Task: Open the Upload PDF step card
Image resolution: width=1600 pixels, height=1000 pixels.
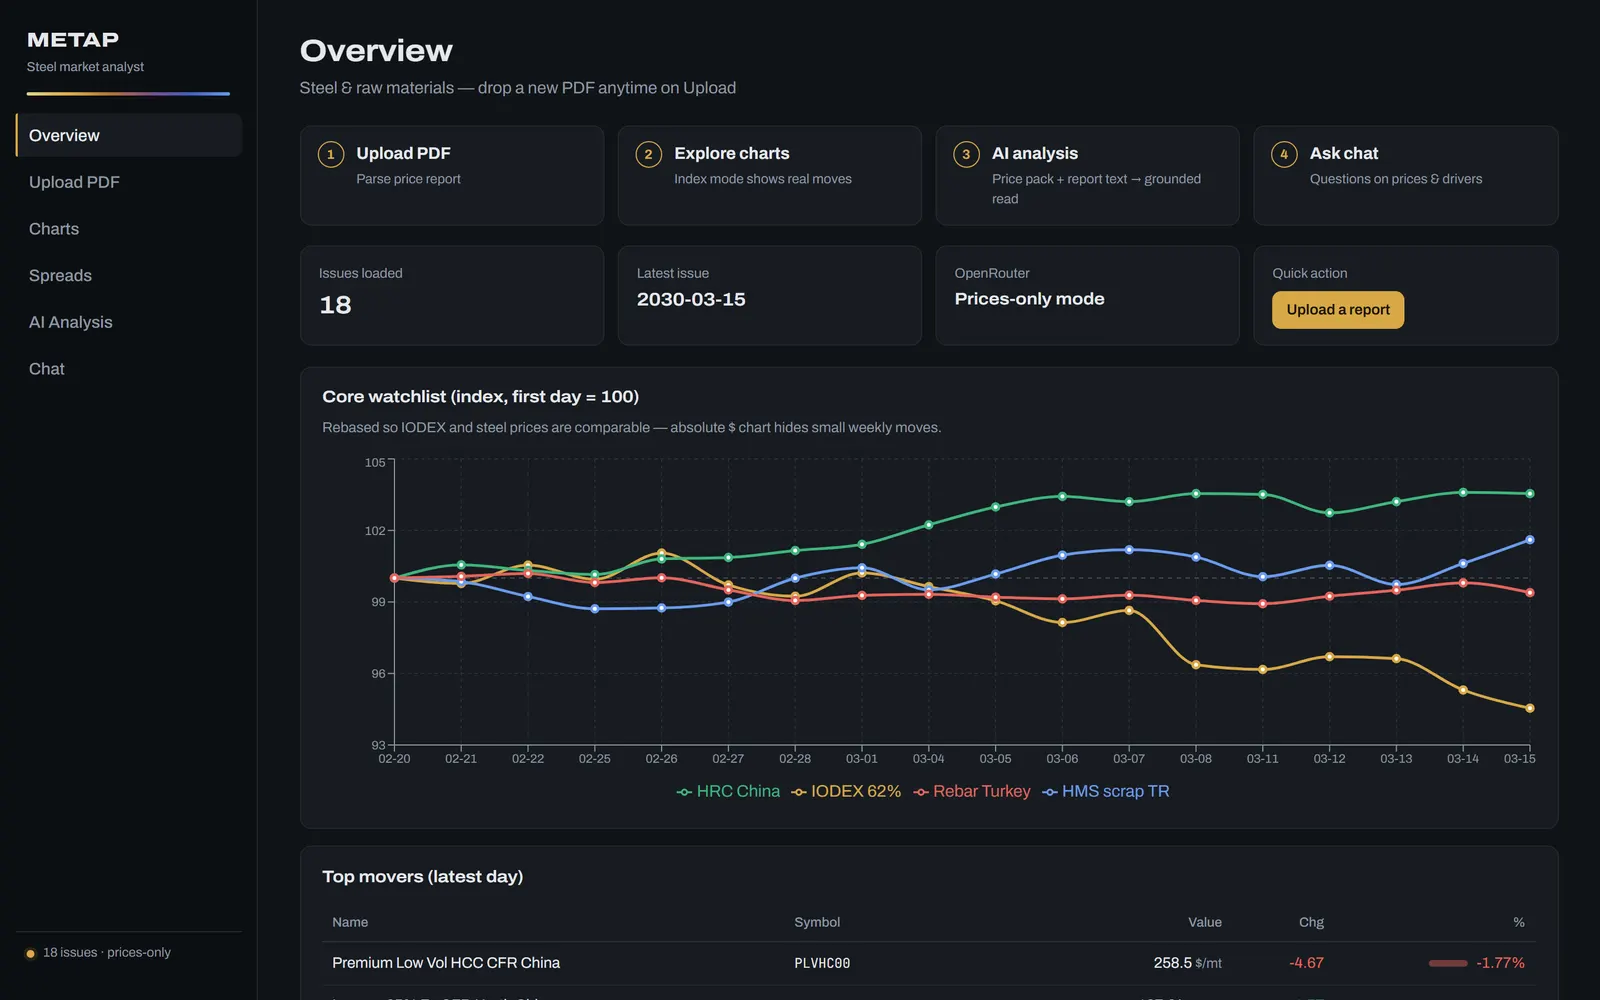Action: click(452, 176)
